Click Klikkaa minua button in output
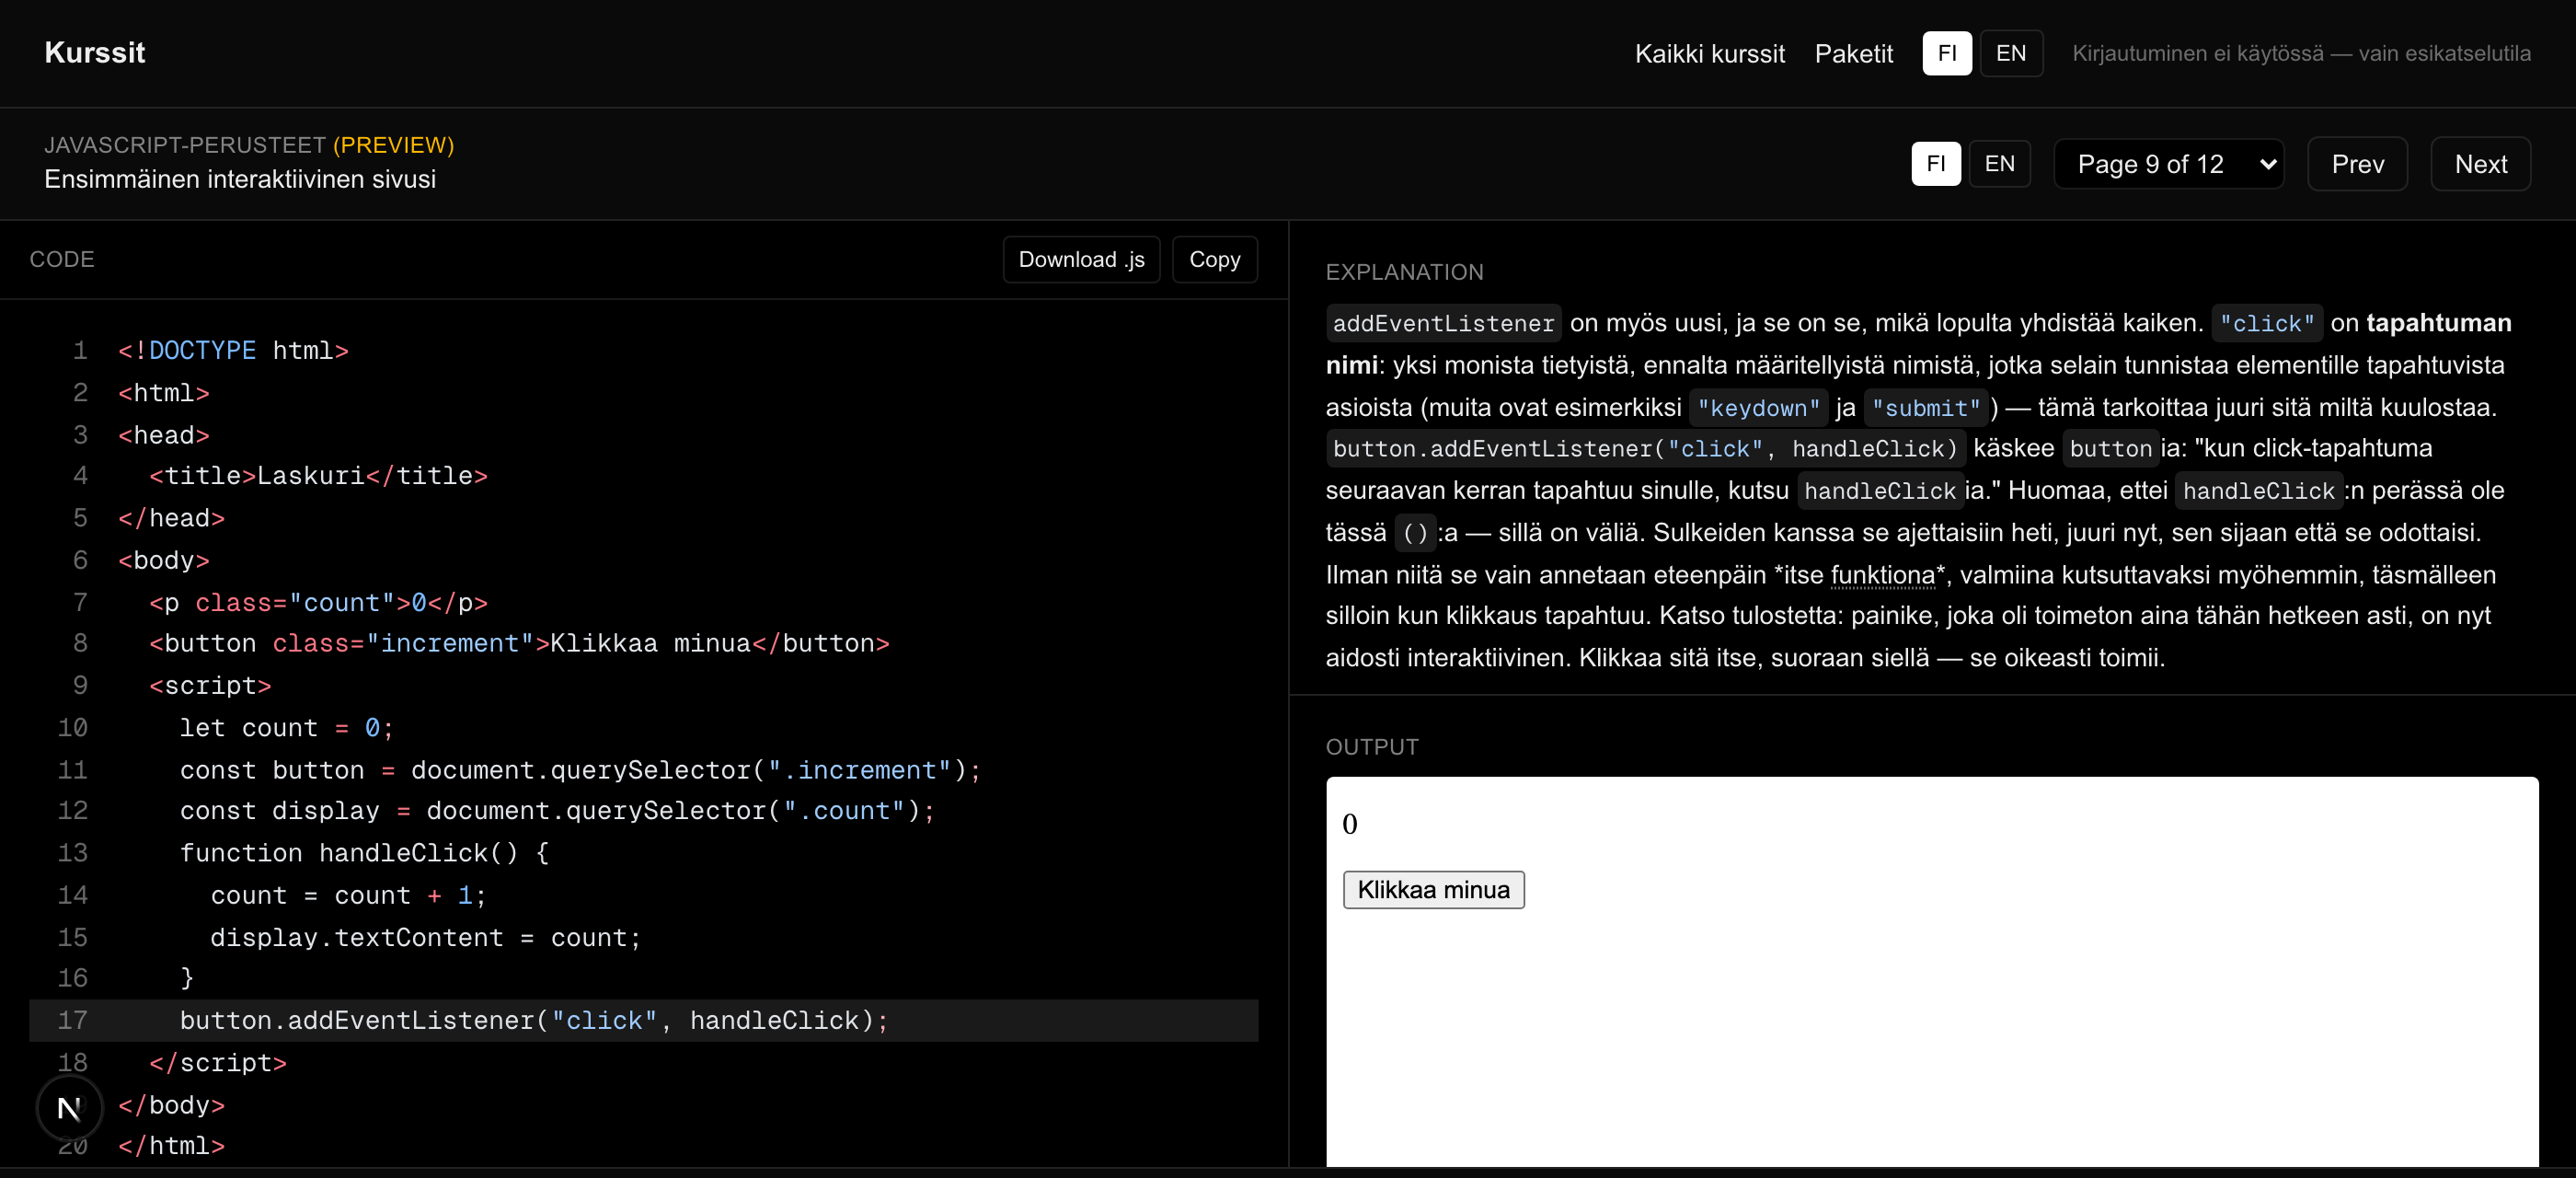Screen dimensions: 2576x1178 coord(1433,890)
